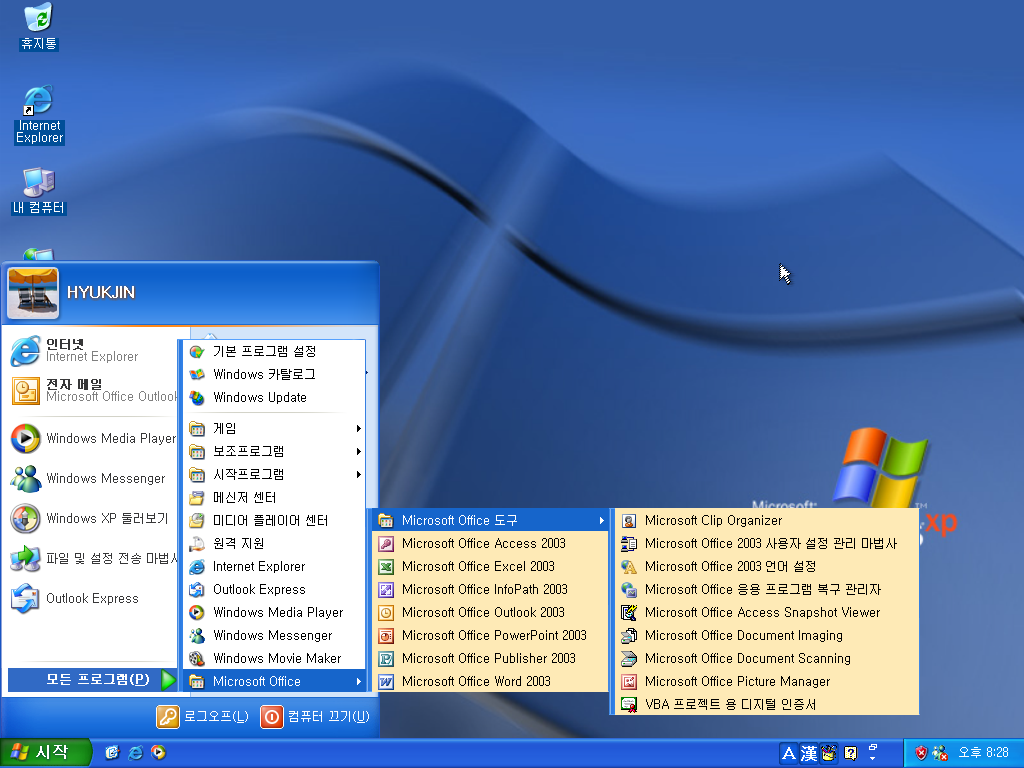1024x768 pixels.
Task: Select Internet Explorer in programs menu
Action: tap(274, 566)
